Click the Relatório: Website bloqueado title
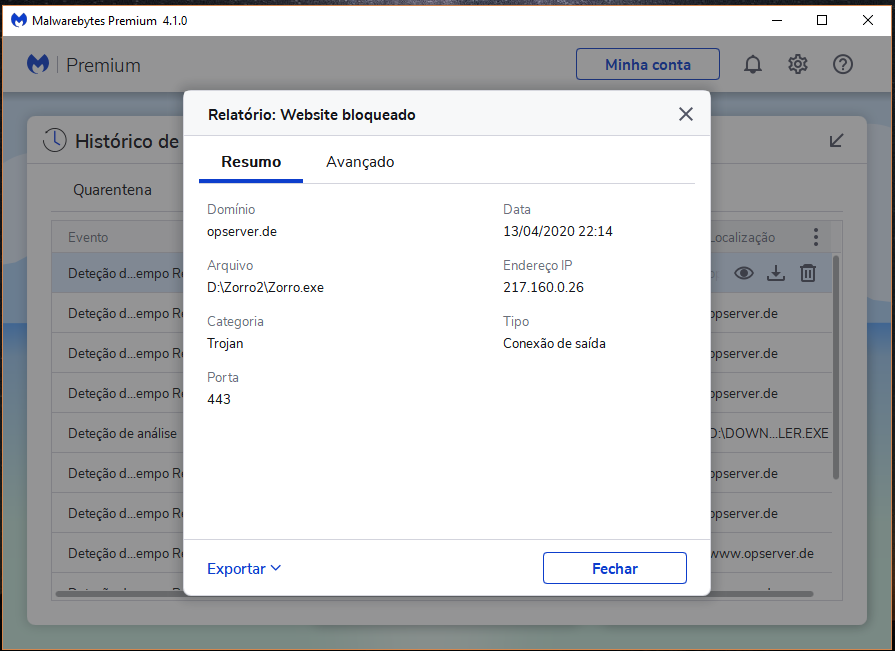 pyautogui.click(x=312, y=115)
